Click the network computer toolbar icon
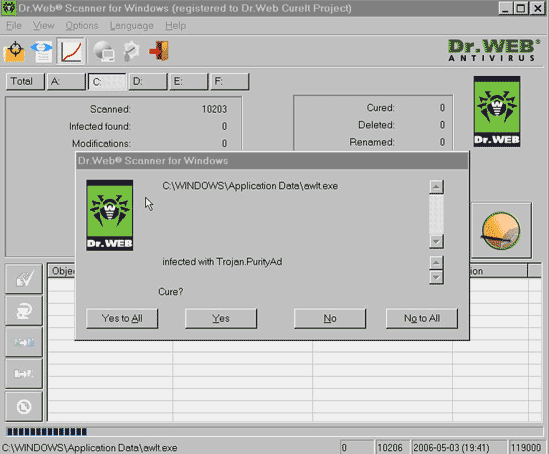This screenshot has width=549, height=454. point(104,51)
